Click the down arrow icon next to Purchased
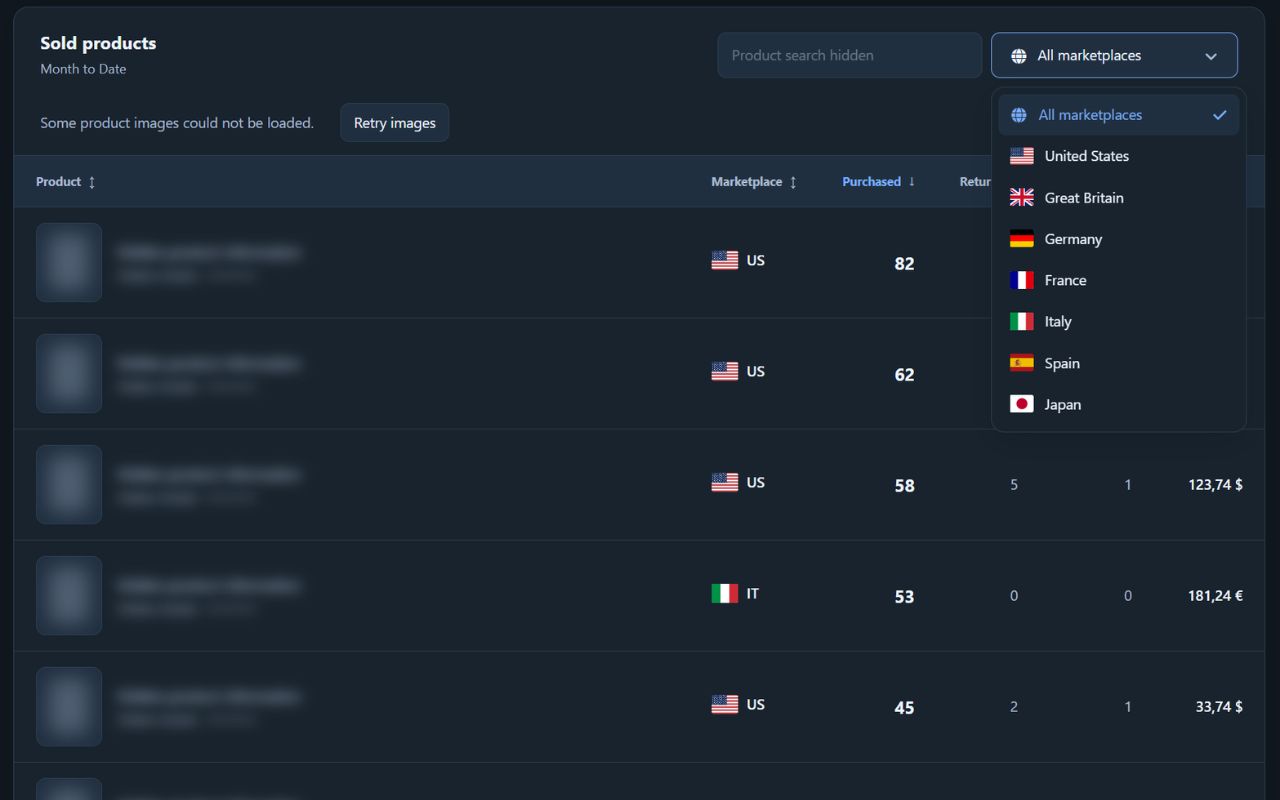This screenshot has width=1280, height=800. [911, 182]
